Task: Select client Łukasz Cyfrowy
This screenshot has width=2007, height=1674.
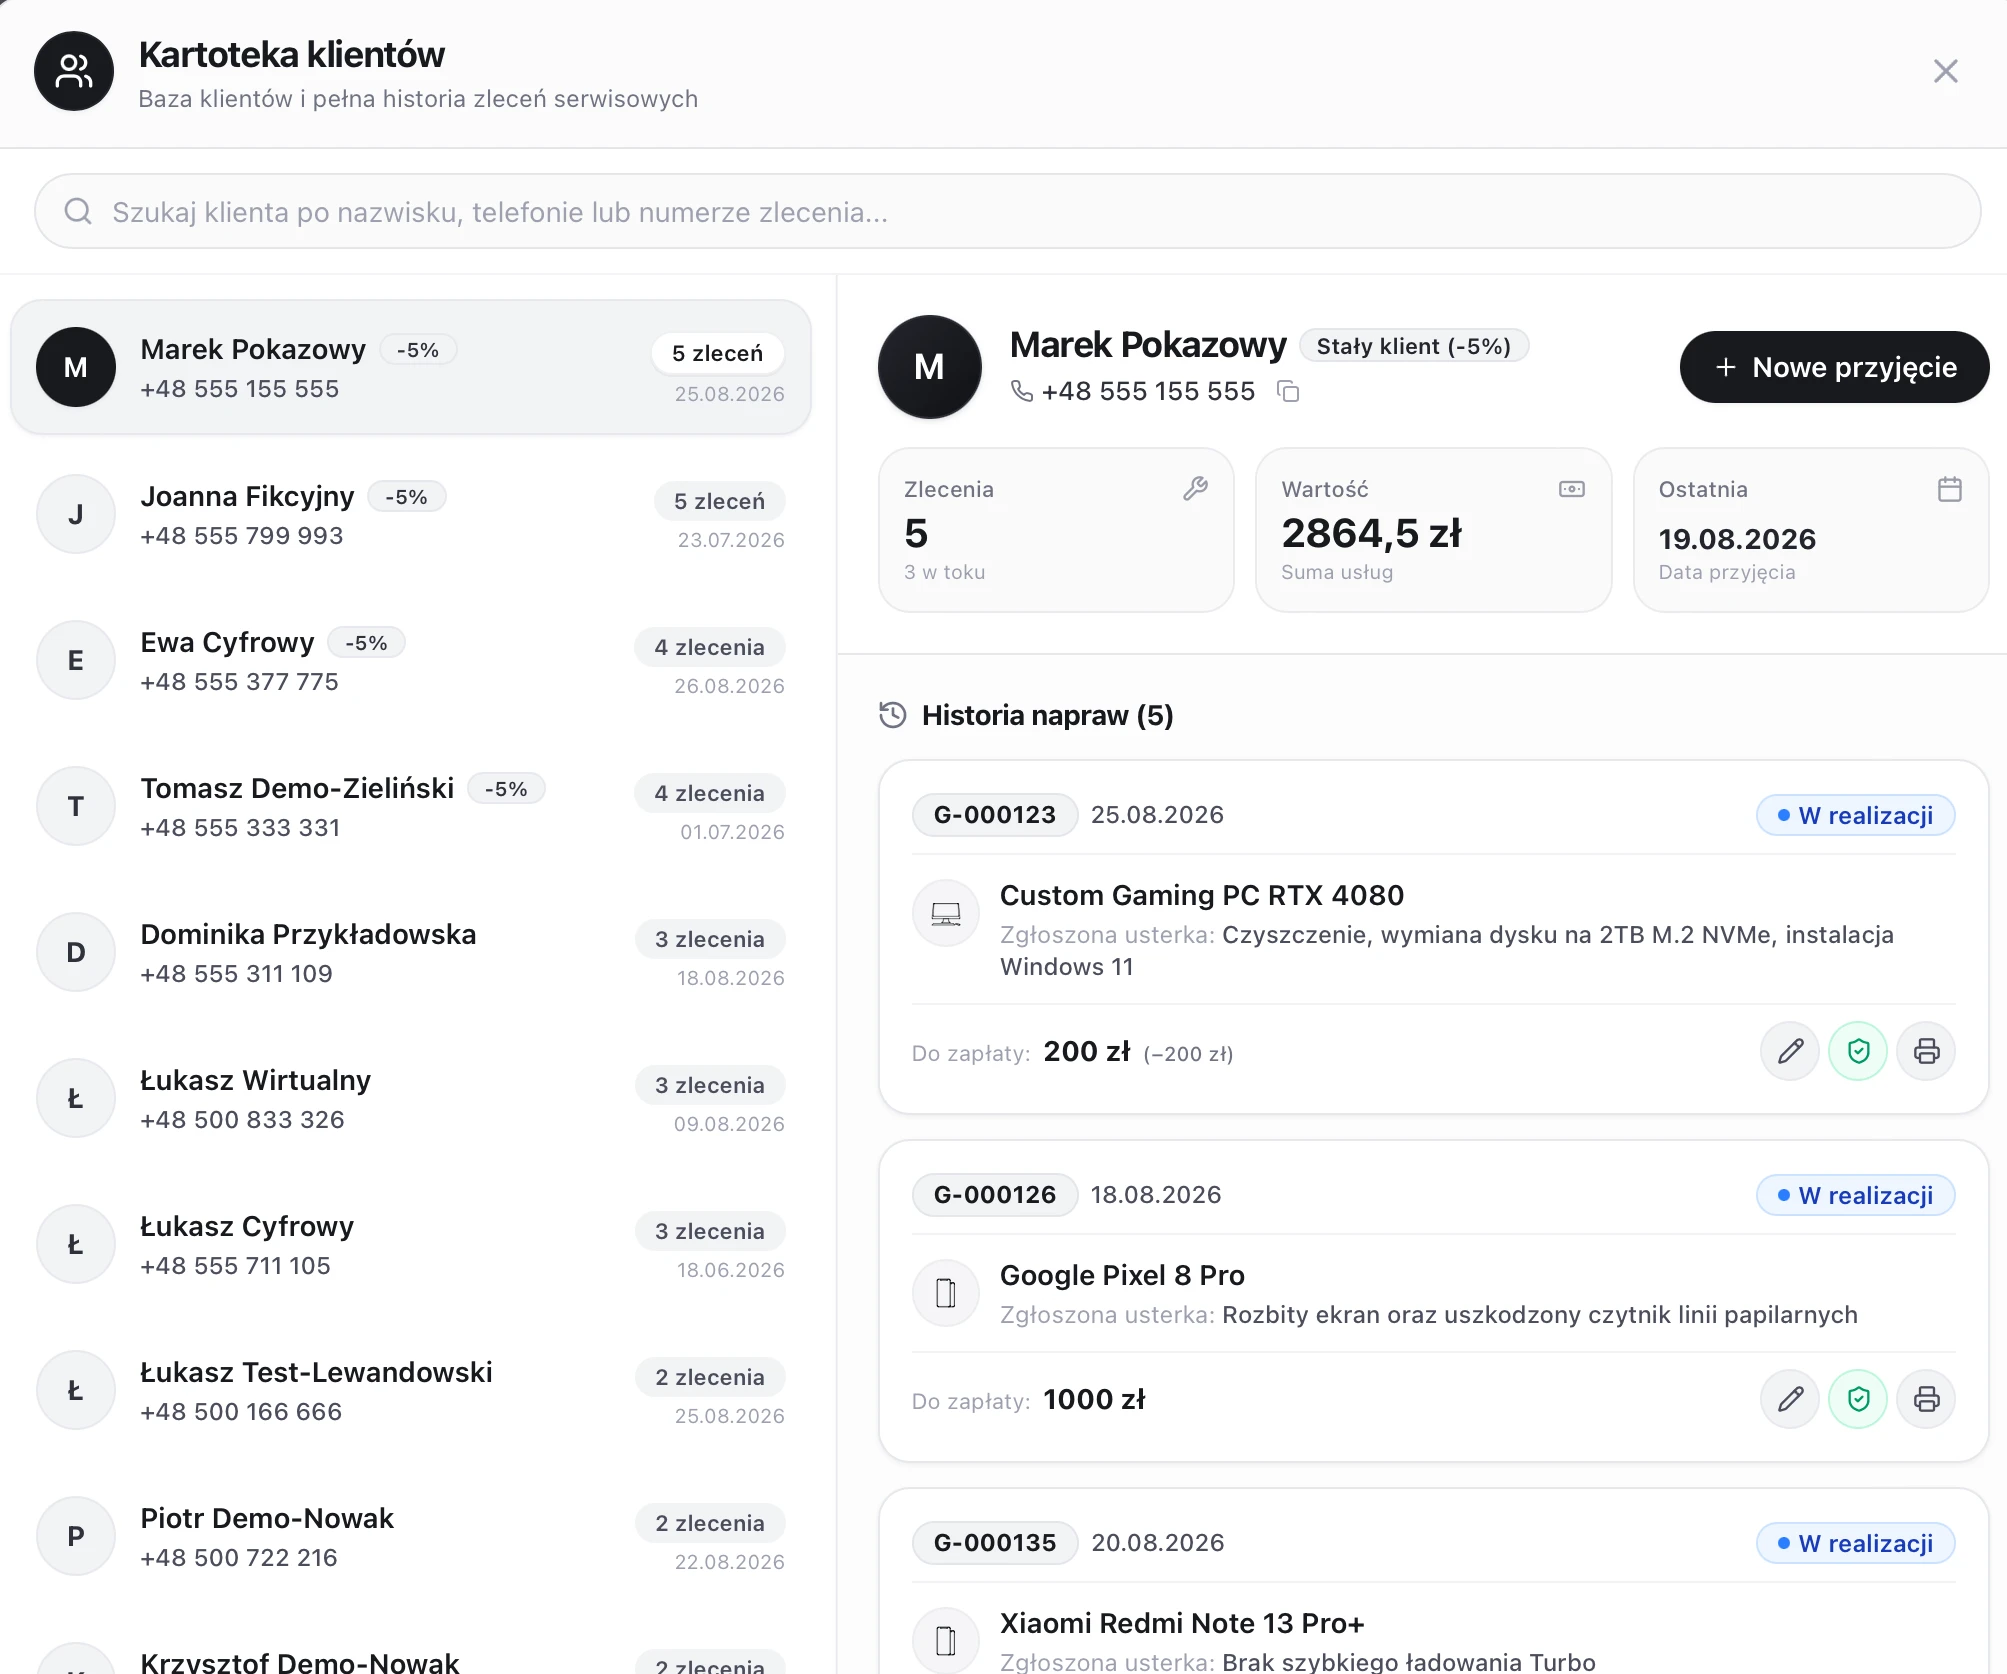Action: click(x=410, y=1244)
